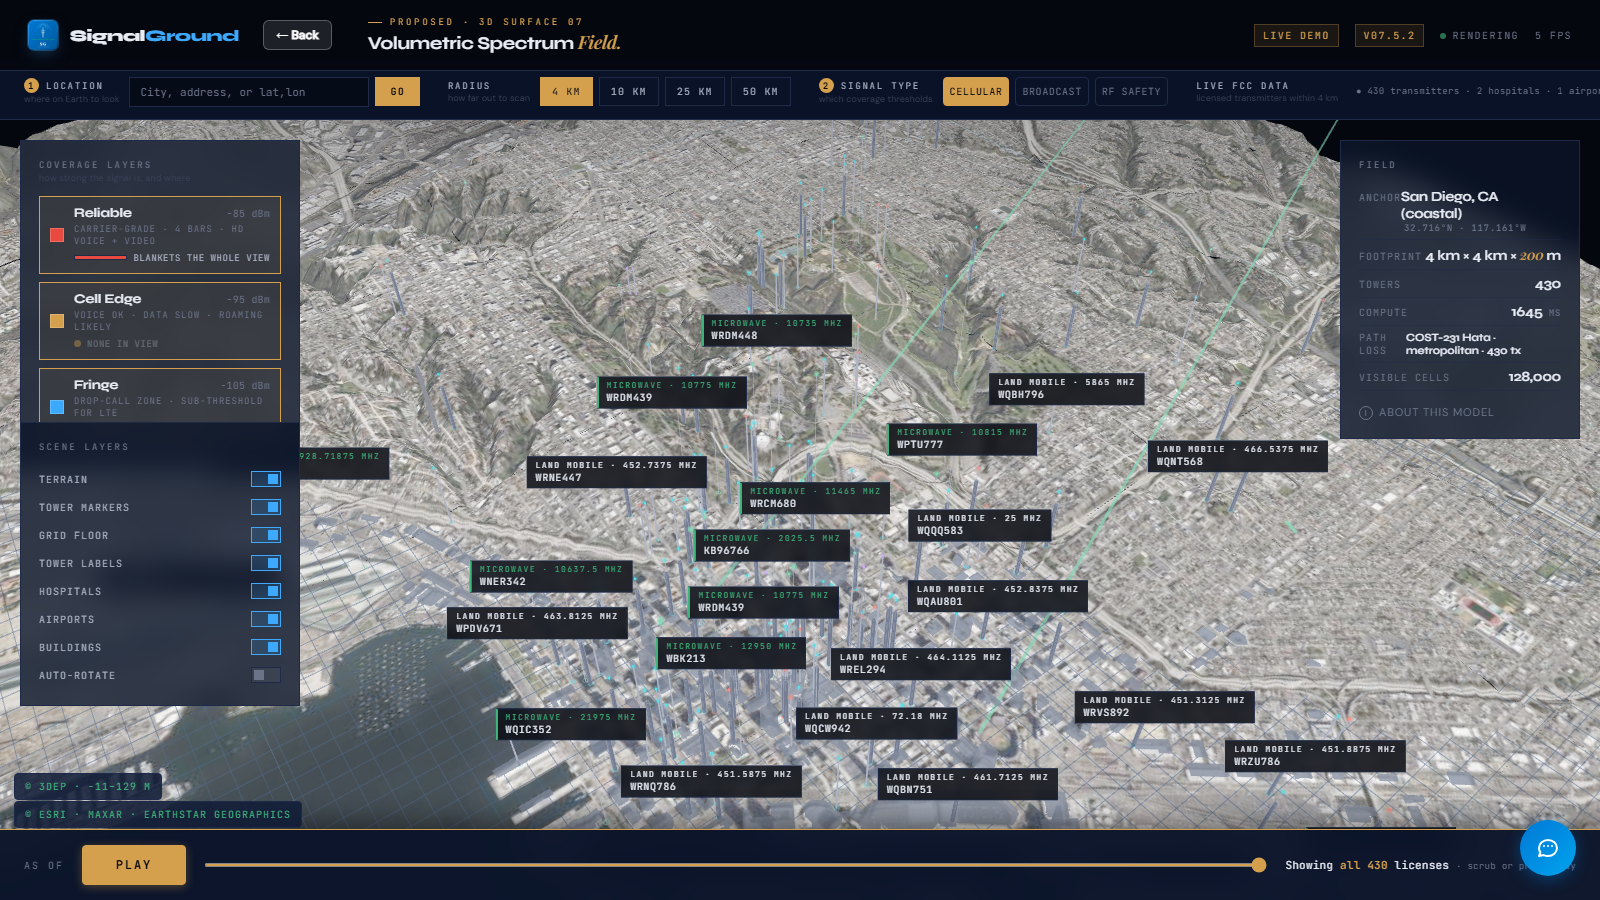Click the WQQQ583 land mobile label
The width and height of the screenshot is (1600, 900).
coord(980,525)
